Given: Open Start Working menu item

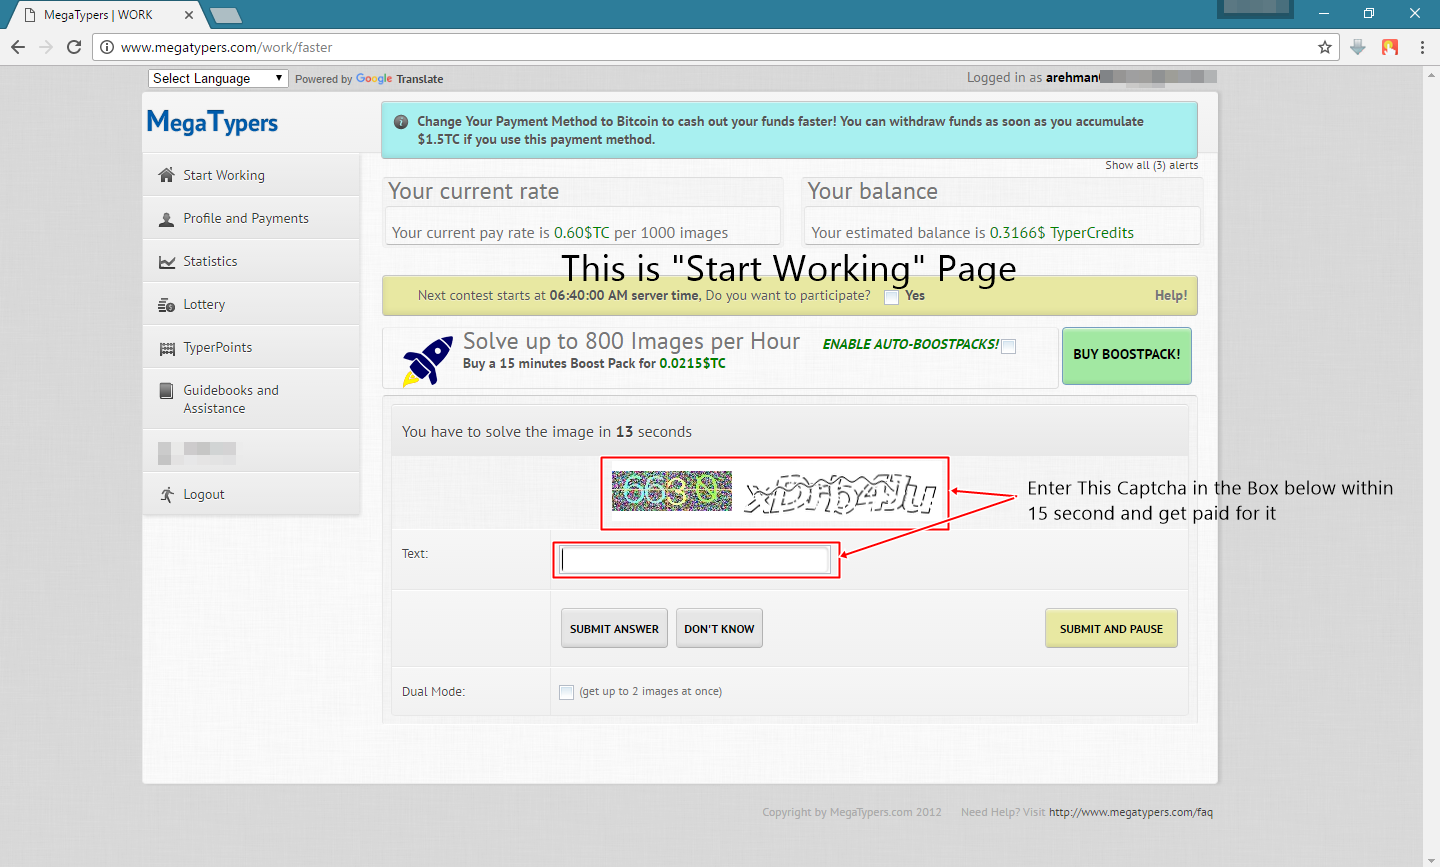Looking at the screenshot, I should [x=251, y=175].
